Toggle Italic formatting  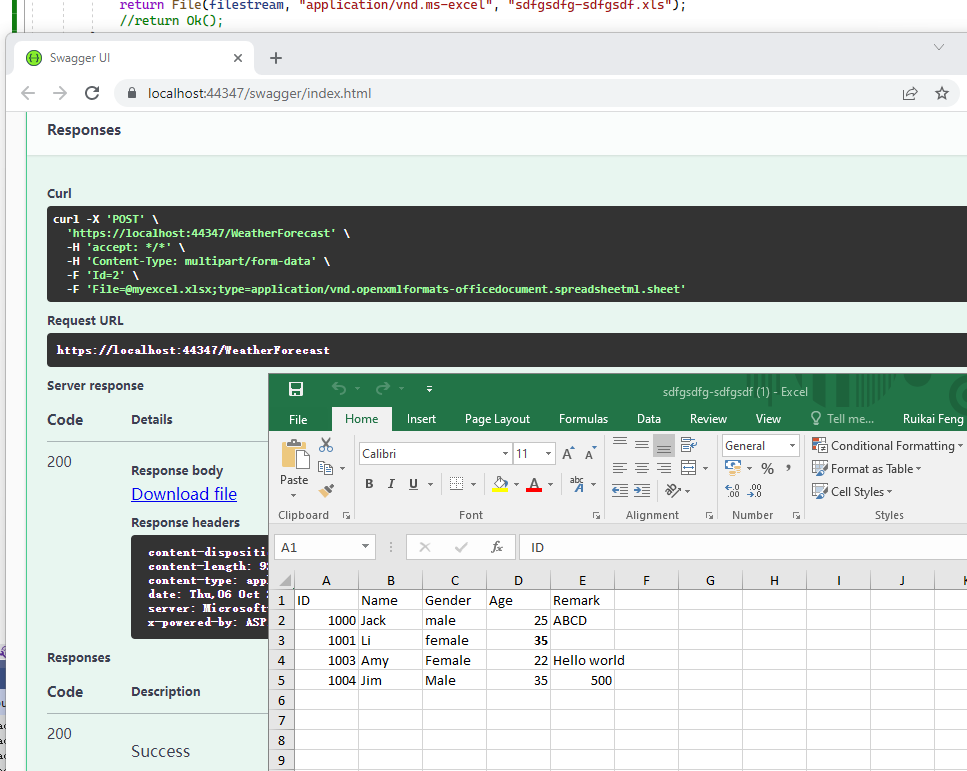(x=390, y=484)
